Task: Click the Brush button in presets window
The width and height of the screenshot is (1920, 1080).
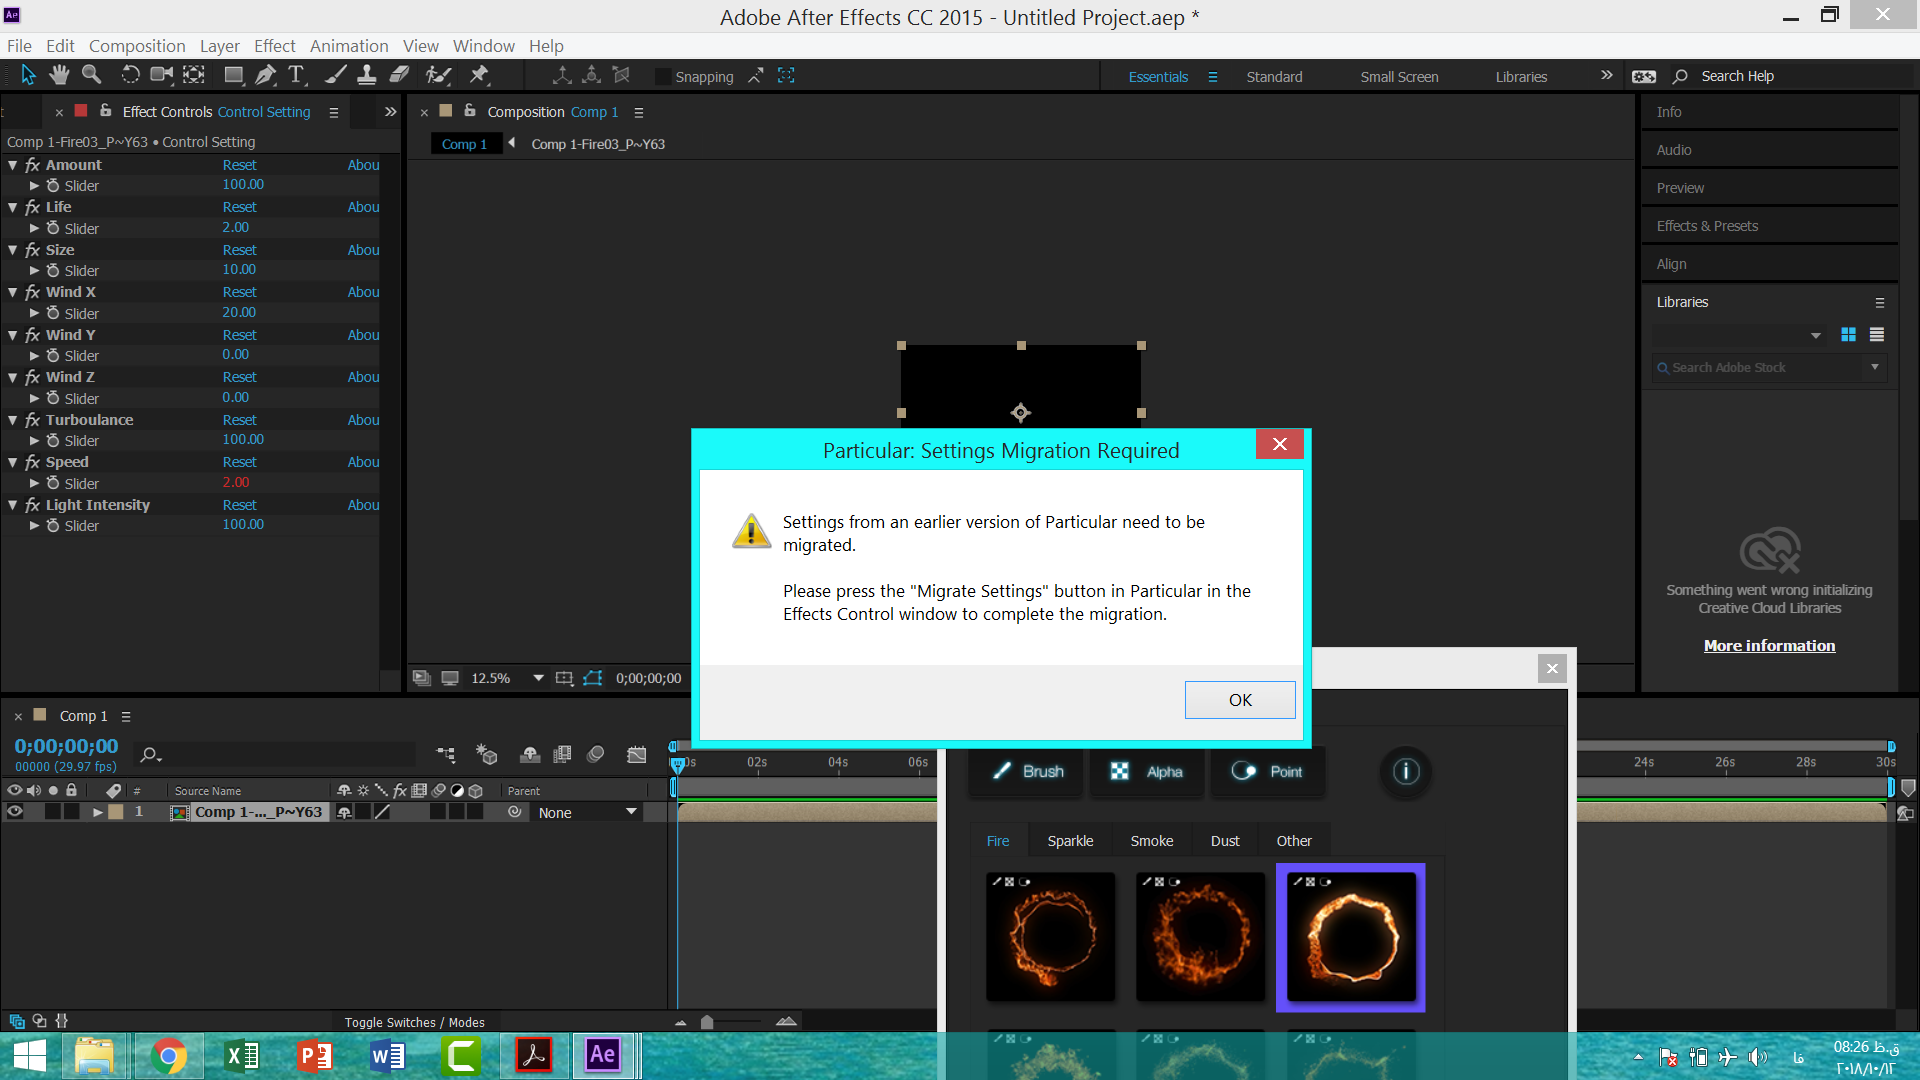Action: click(x=1027, y=771)
